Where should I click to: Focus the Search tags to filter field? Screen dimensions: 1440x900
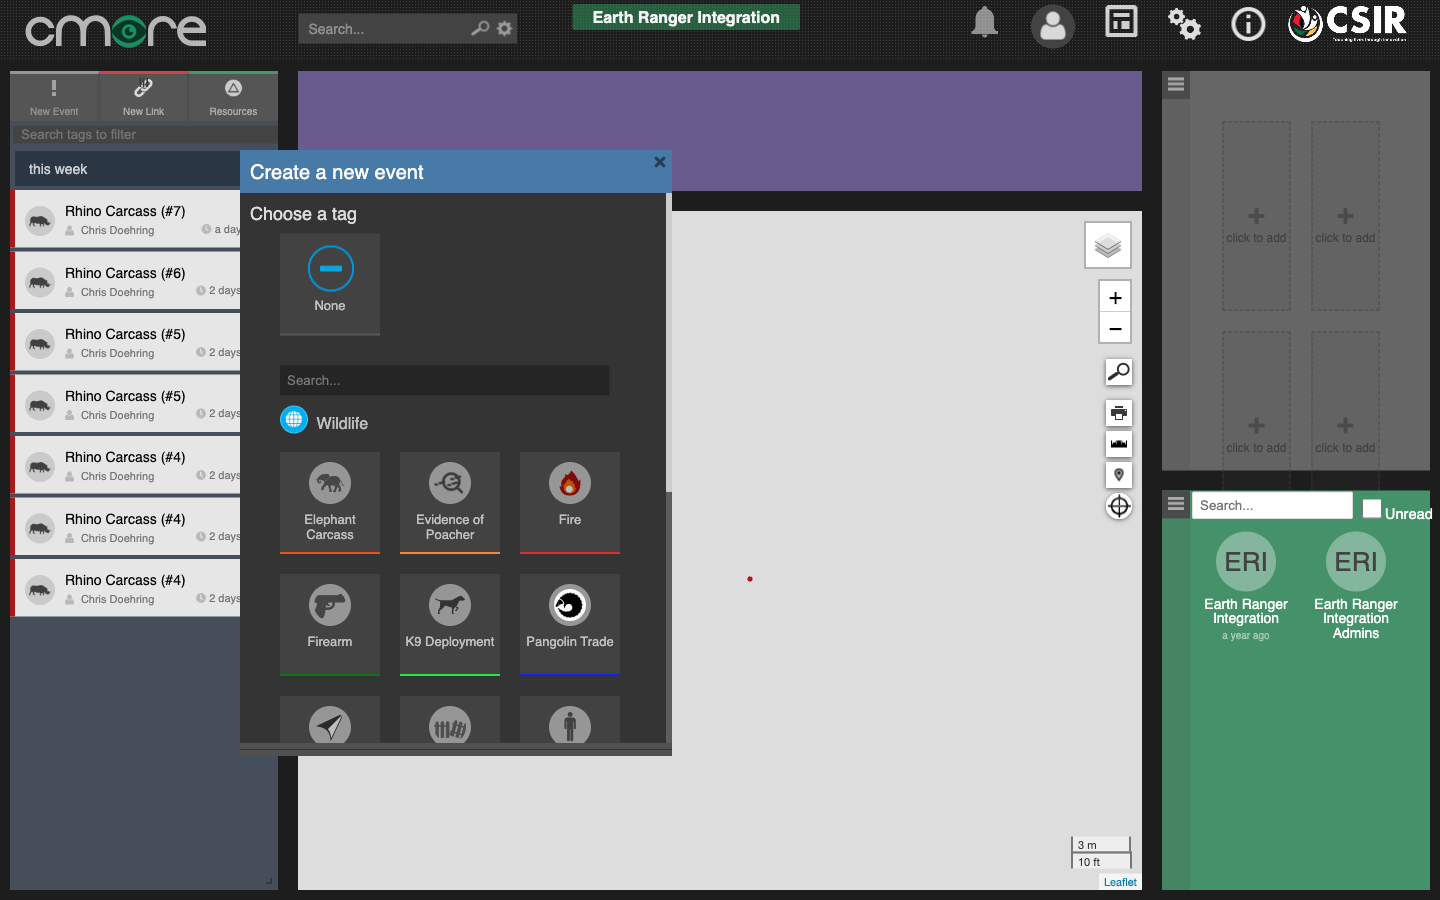(x=144, y=135)
